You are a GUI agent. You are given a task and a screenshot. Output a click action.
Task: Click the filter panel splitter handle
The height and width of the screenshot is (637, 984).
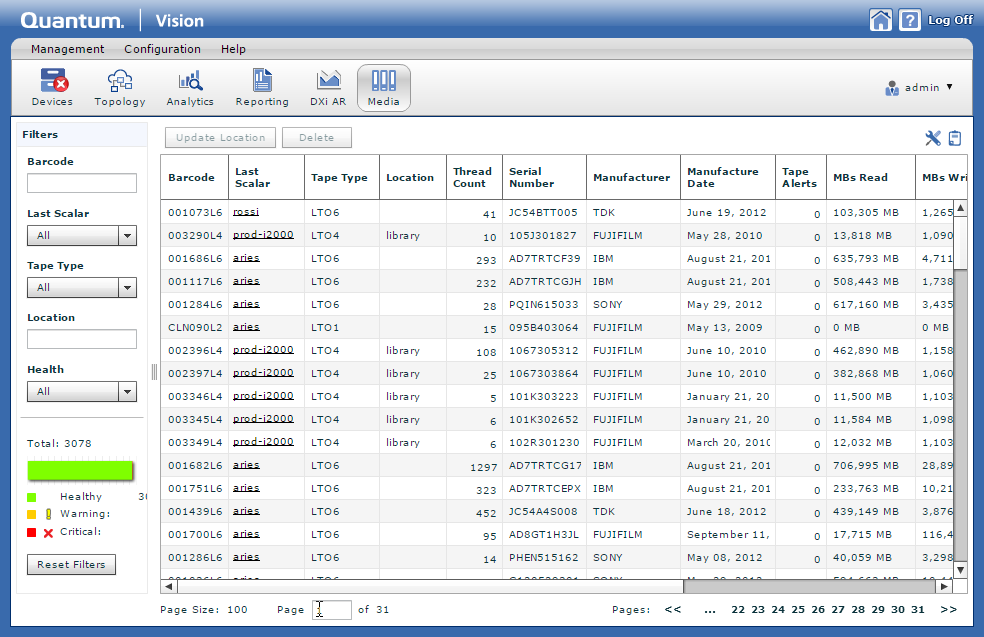[x=154, y=372]
